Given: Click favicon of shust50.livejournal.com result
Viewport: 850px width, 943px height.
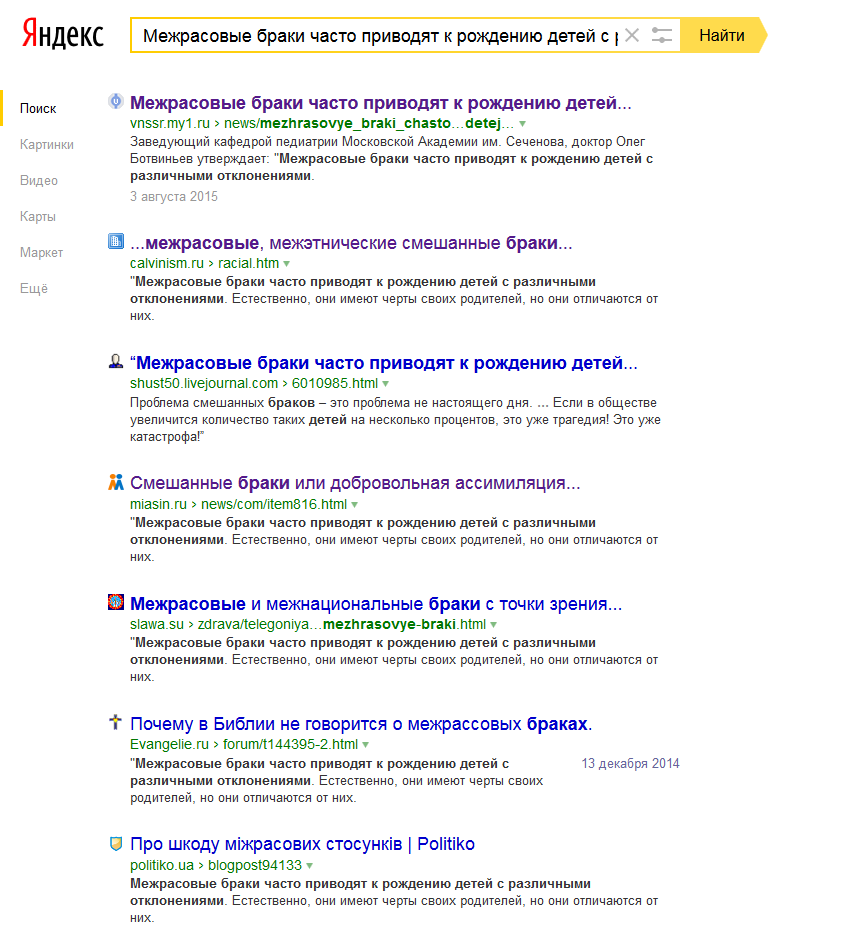Looking at the screenshot, I should [115, 361].
